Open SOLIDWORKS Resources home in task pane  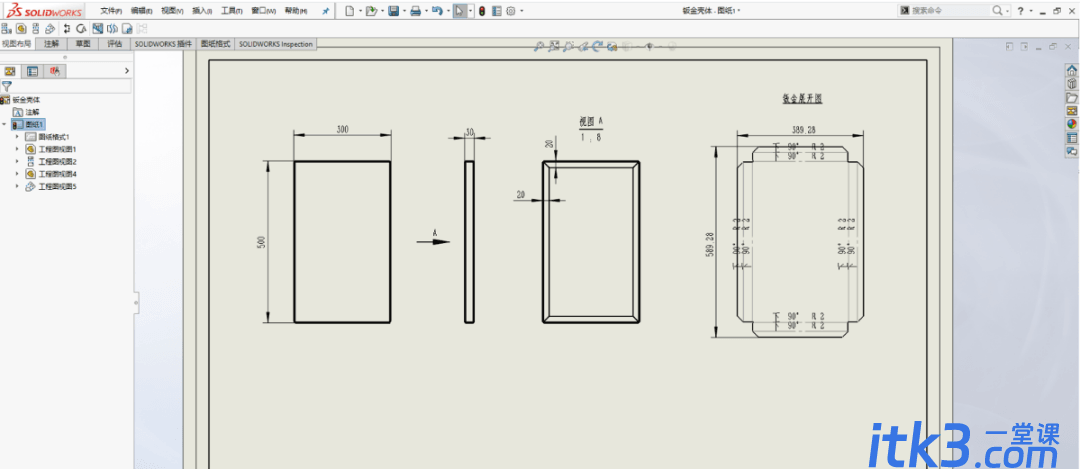[x=1072, y=70]
